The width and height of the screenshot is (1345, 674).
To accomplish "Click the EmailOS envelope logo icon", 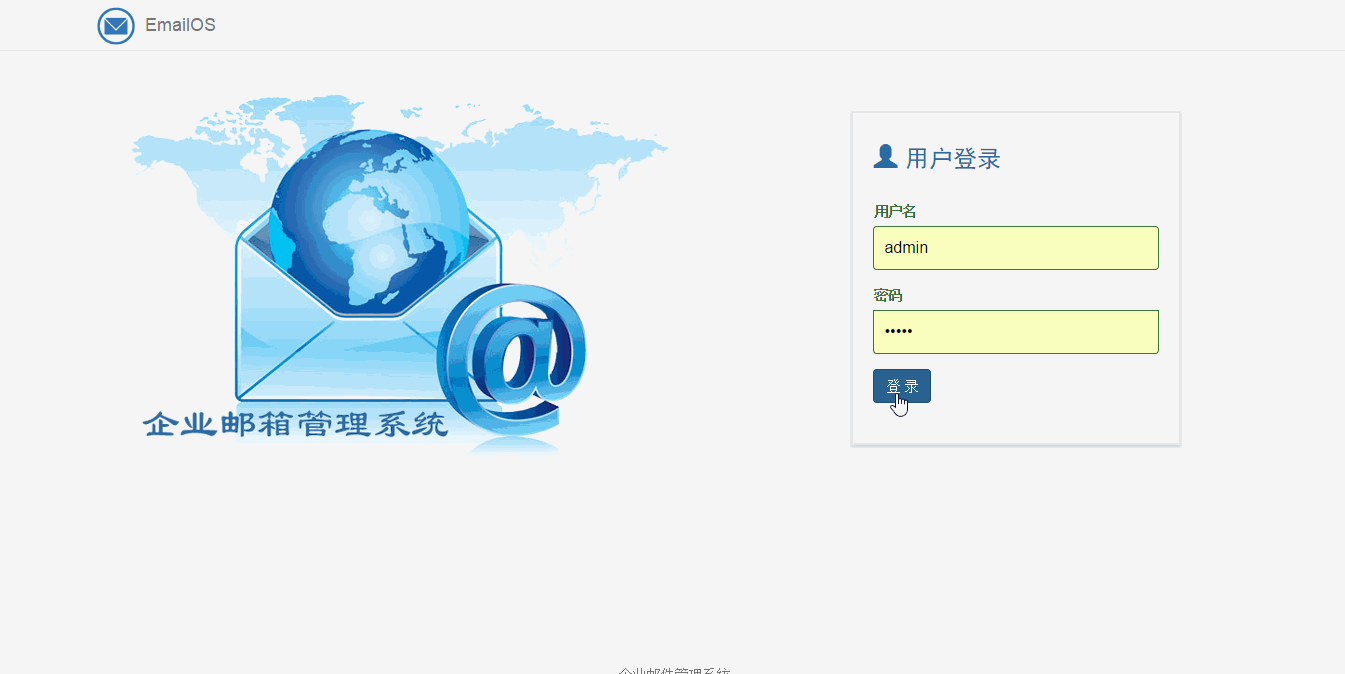I will point(116,25).
